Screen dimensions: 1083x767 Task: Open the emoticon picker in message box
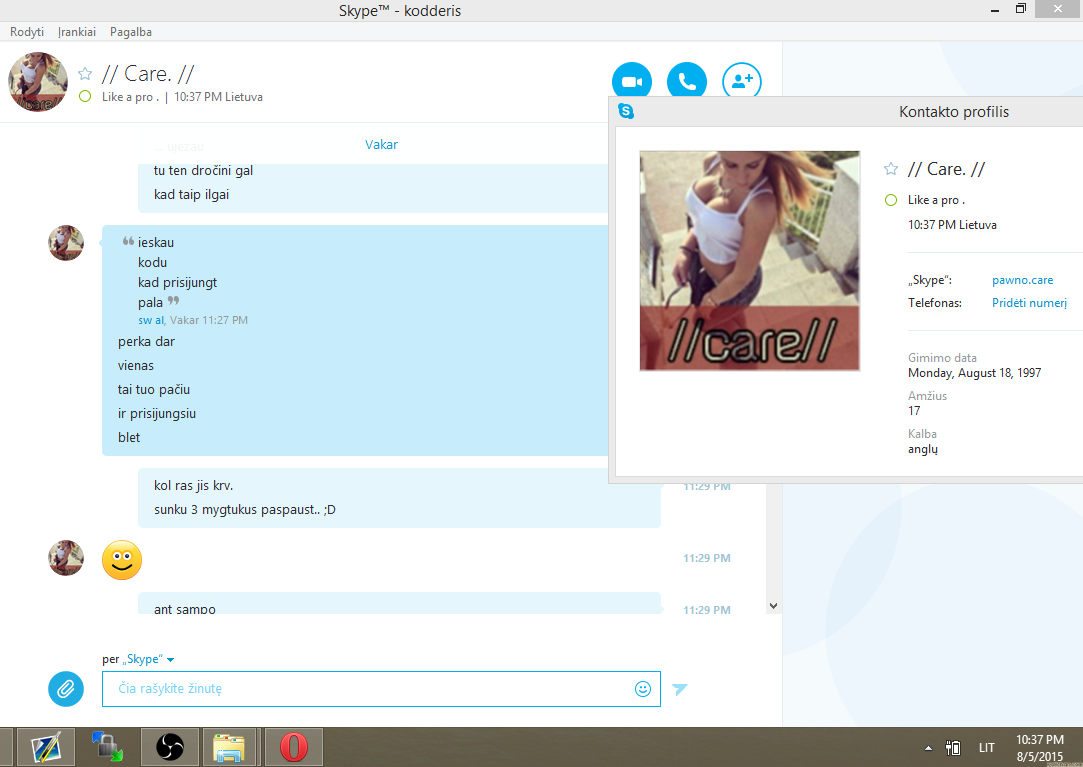click(x=642, y=689)
